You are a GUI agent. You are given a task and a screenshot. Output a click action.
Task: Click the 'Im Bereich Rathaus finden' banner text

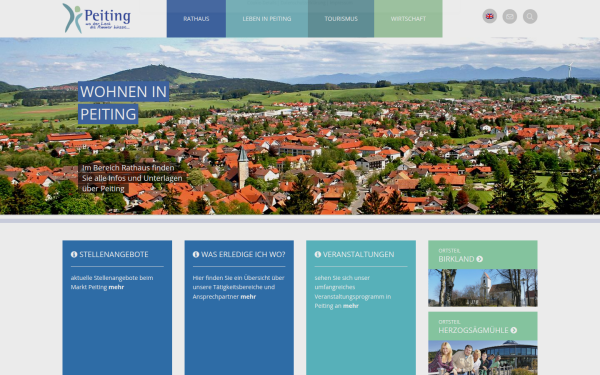(x=128, y=168)
